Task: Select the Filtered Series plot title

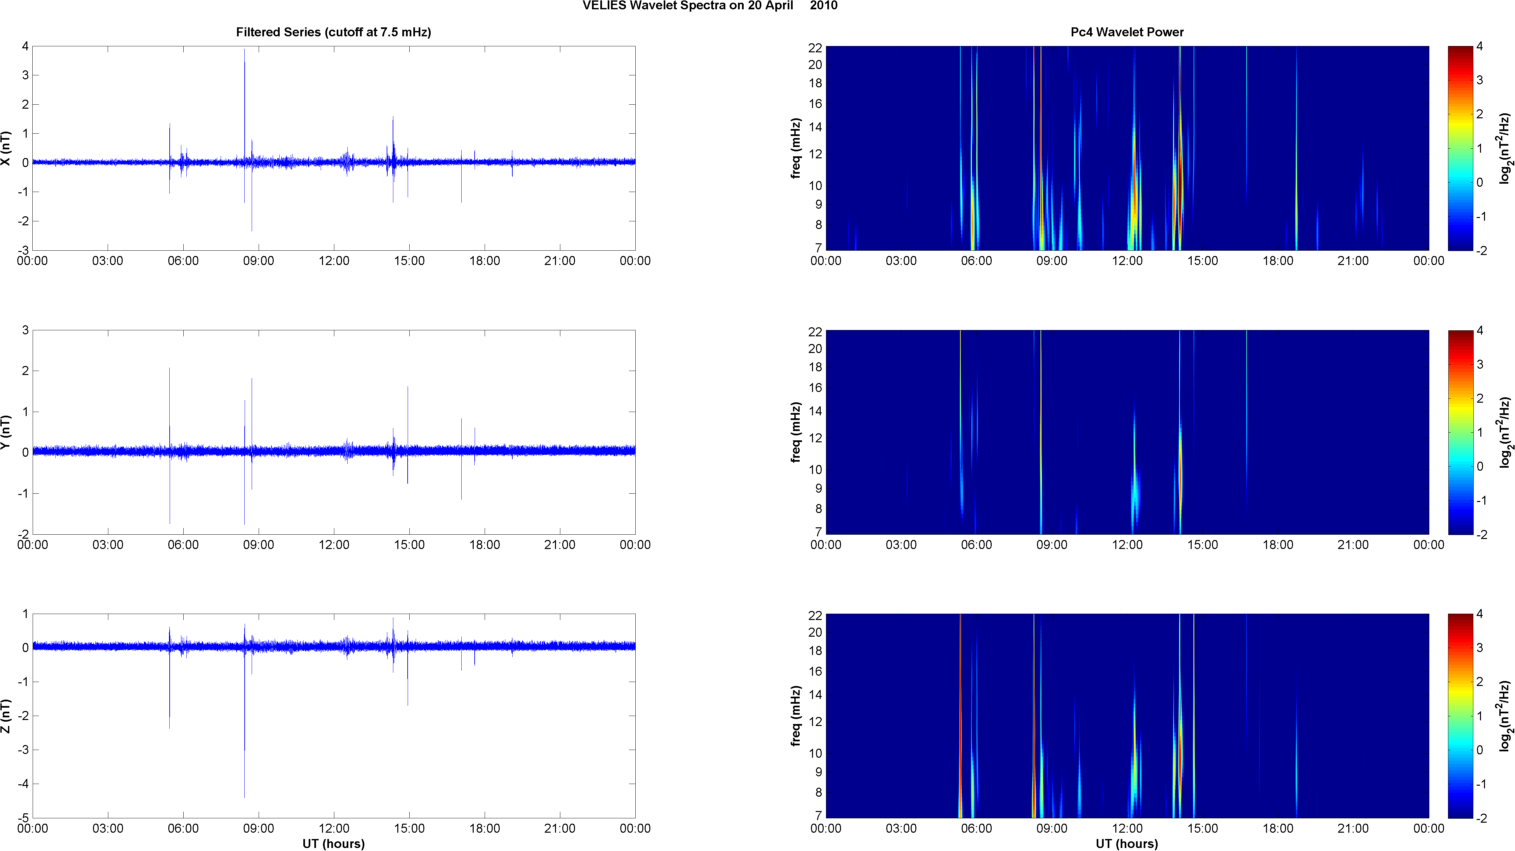Action: pos(333,32)
